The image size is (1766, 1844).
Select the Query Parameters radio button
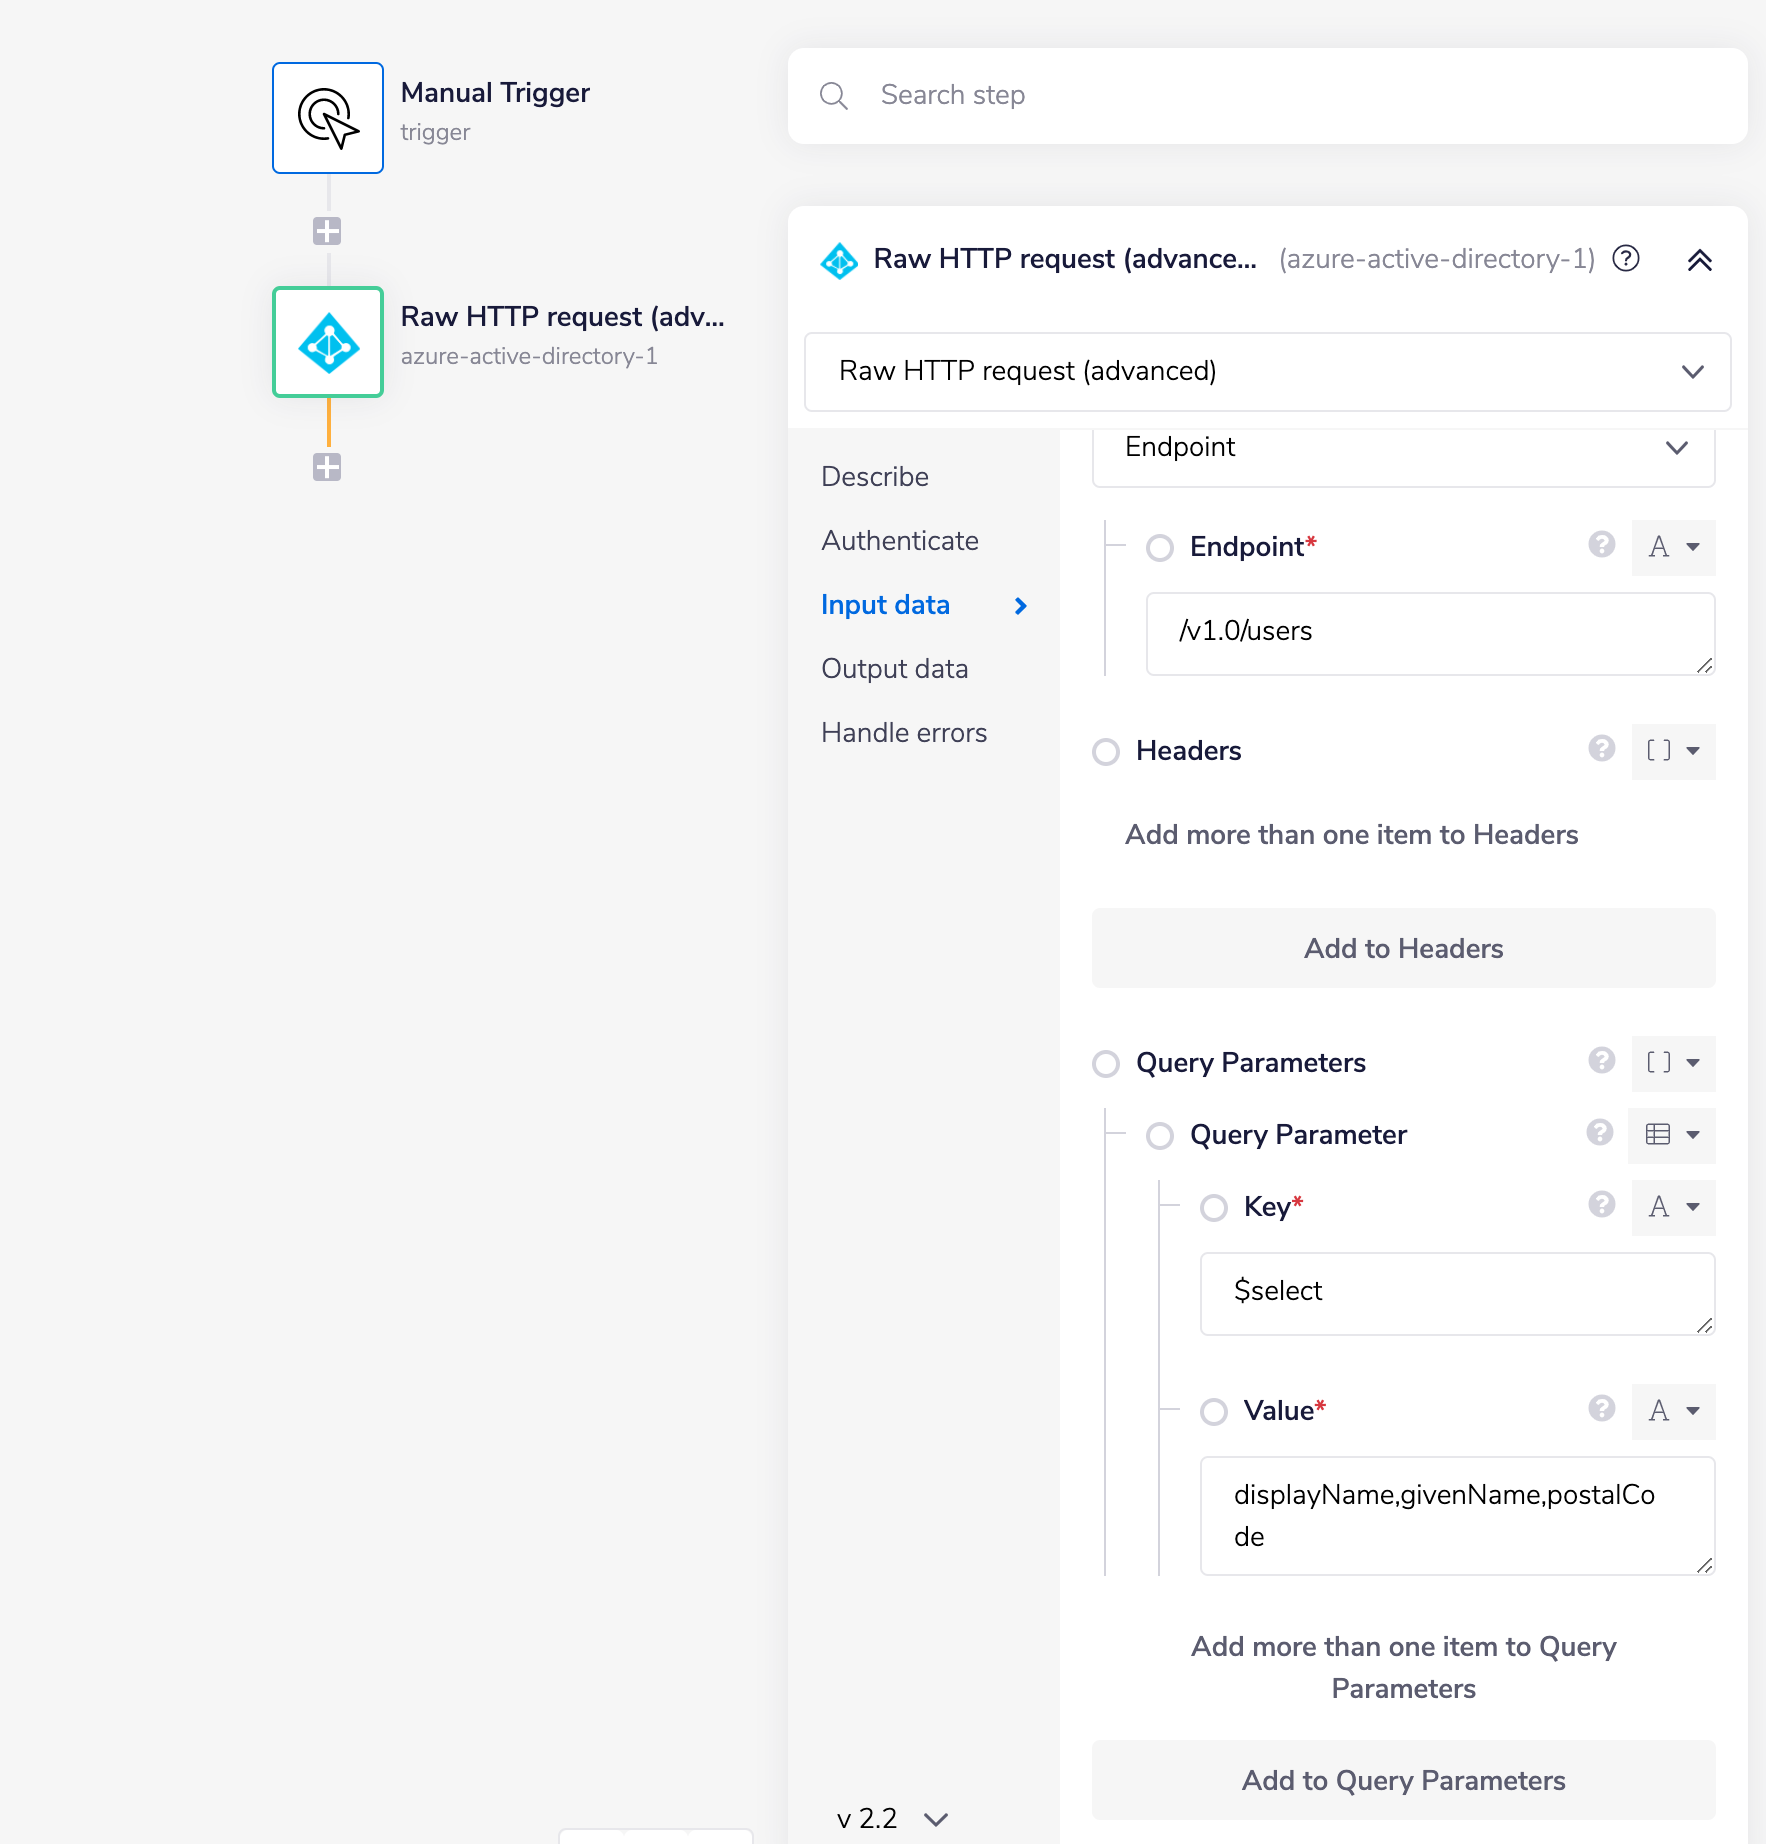point(1106,1063)
